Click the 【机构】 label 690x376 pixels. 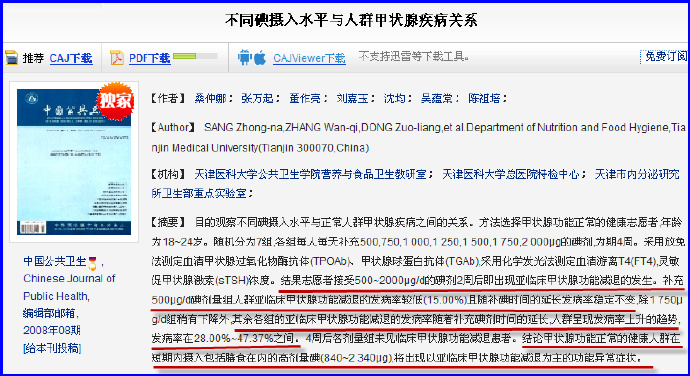(x=168, y=174)
